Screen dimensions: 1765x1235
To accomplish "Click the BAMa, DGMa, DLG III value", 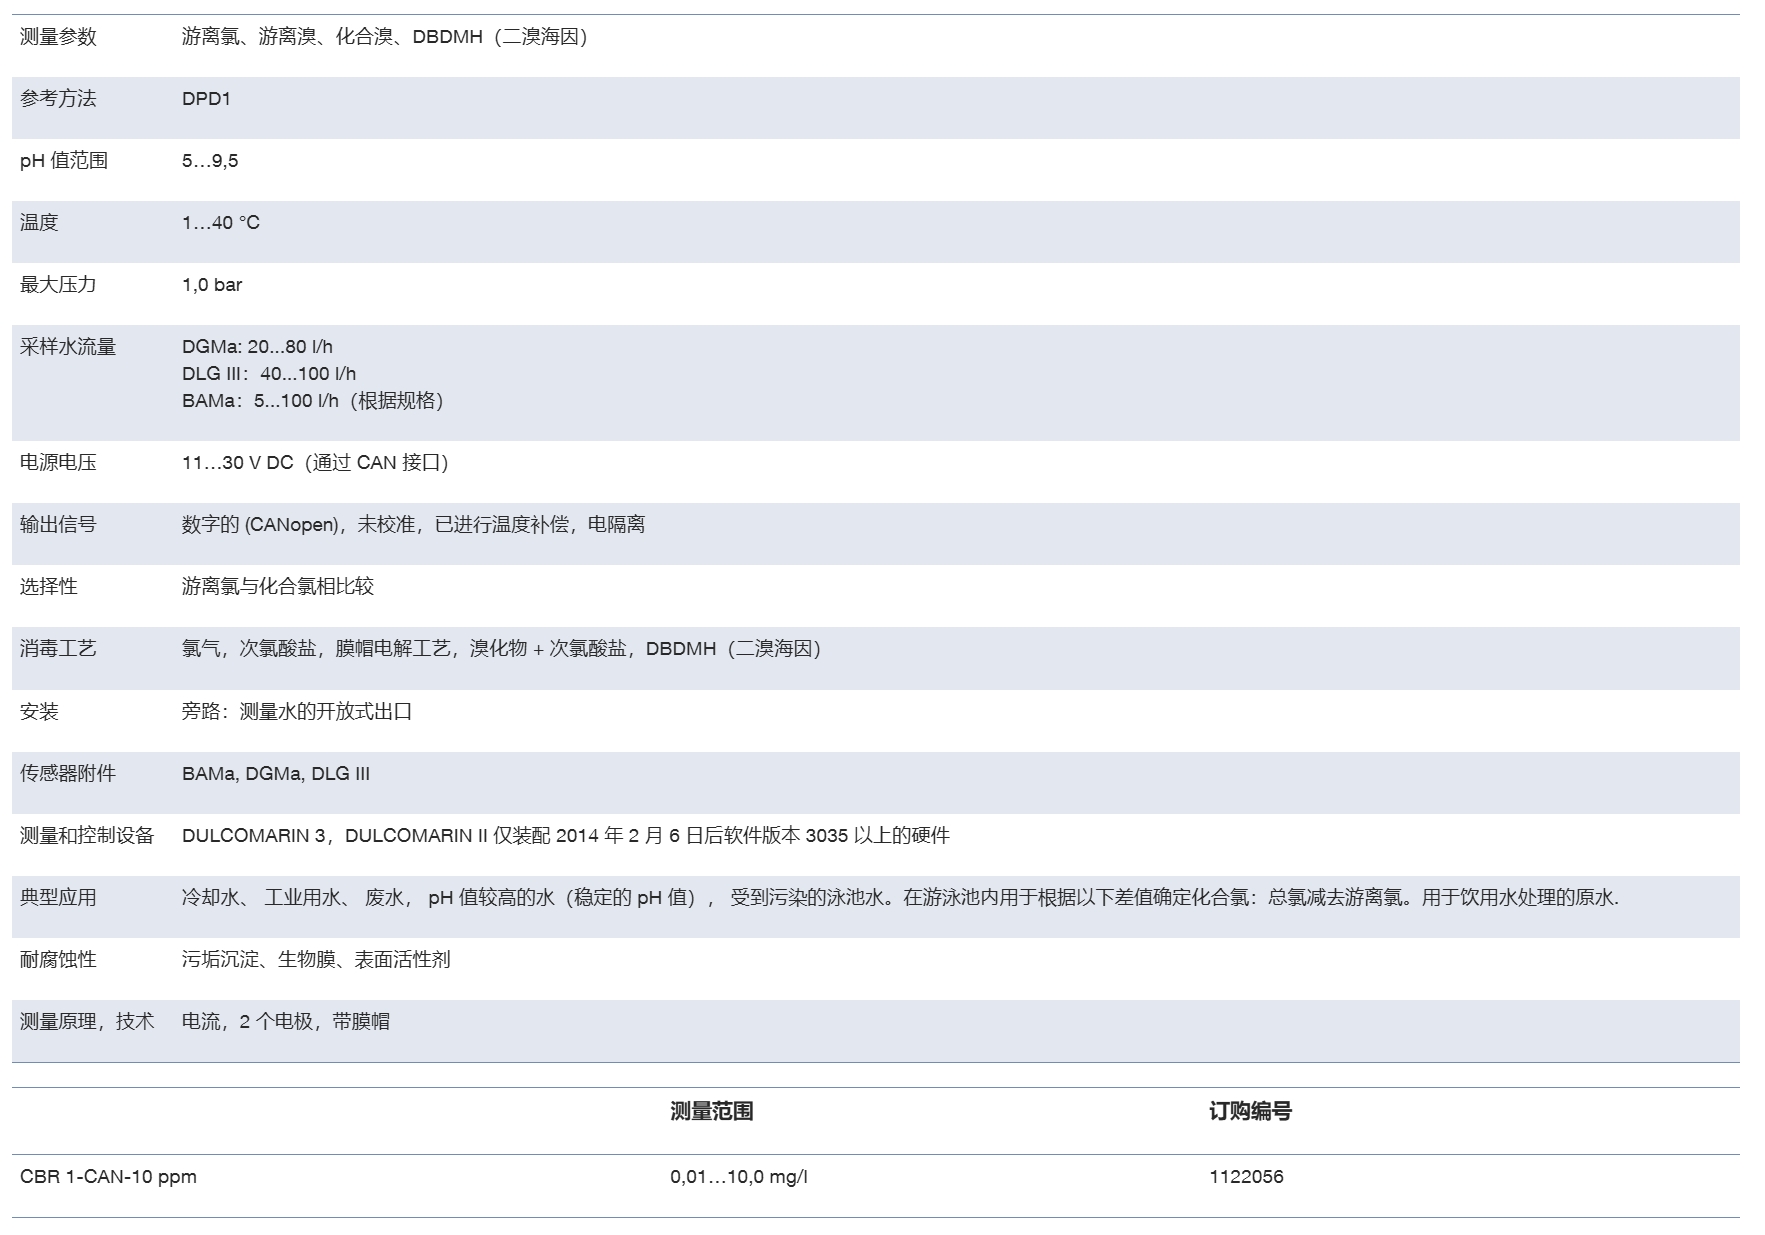I will click(276, 774).
